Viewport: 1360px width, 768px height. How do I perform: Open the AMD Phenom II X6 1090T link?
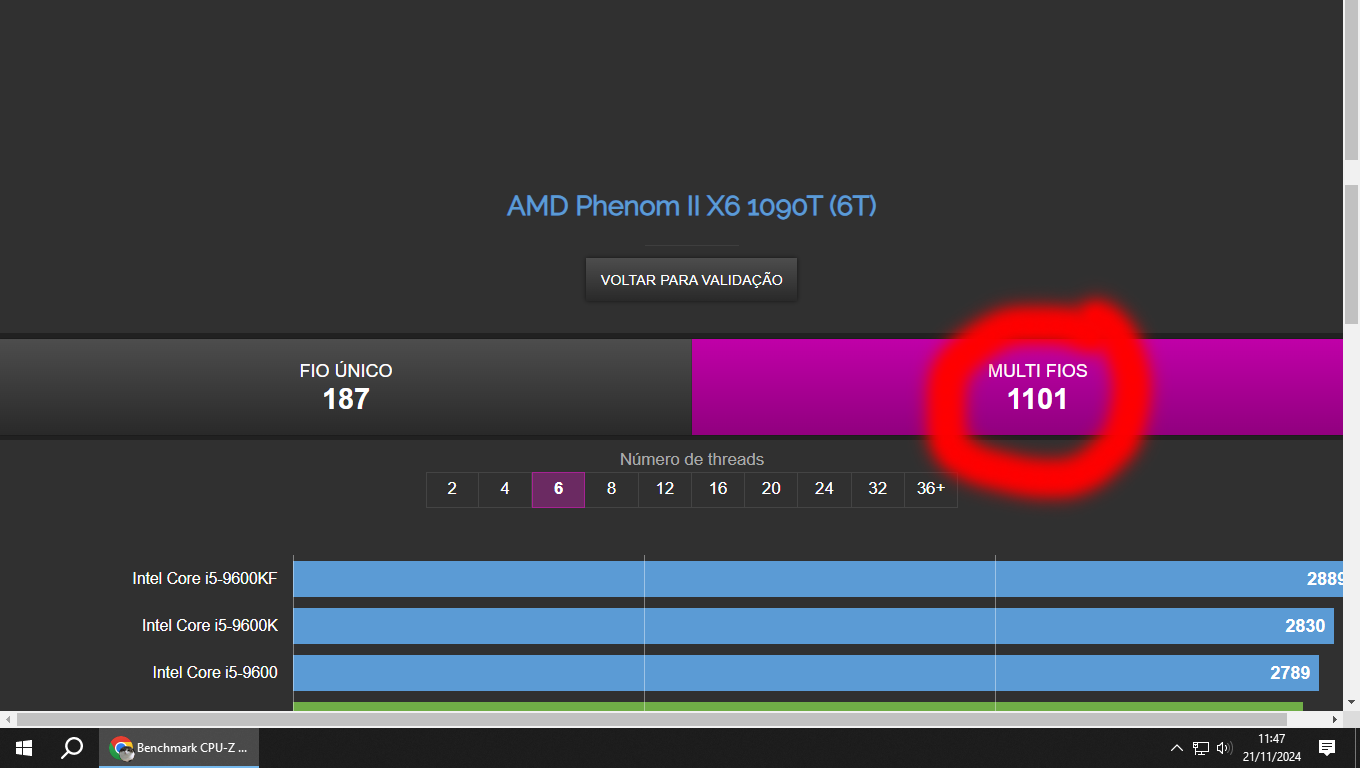point(691,206)
